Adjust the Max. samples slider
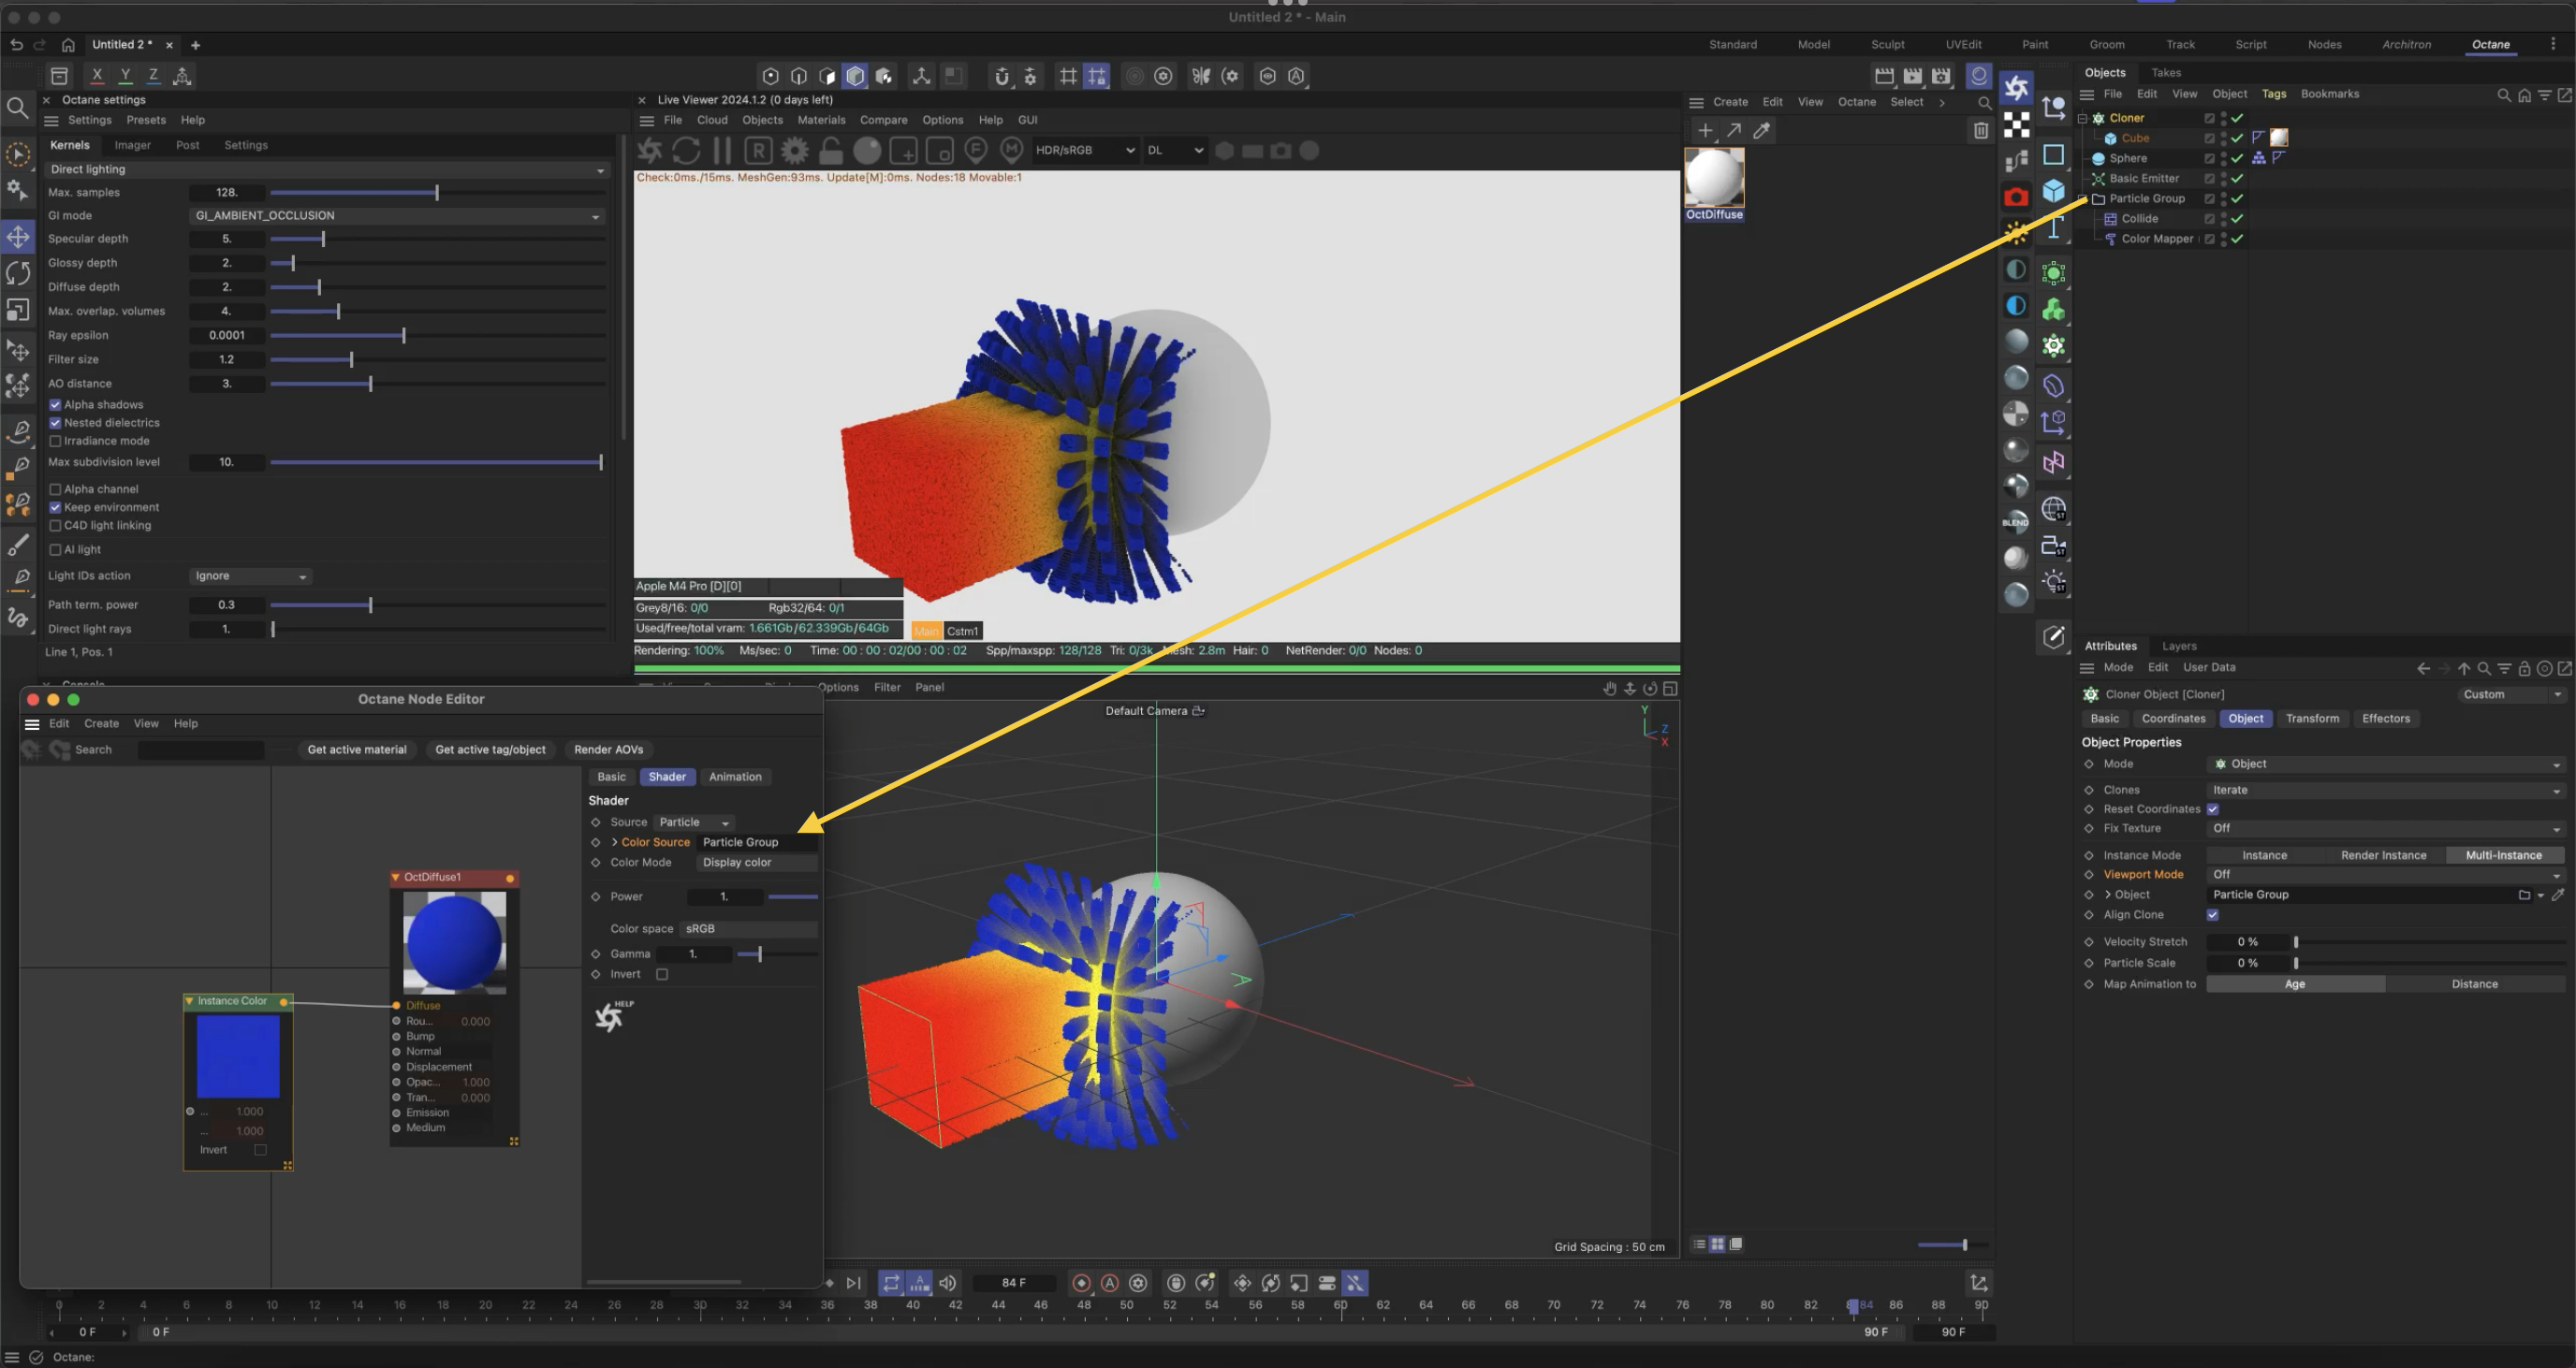 click(x=437, y=192)
